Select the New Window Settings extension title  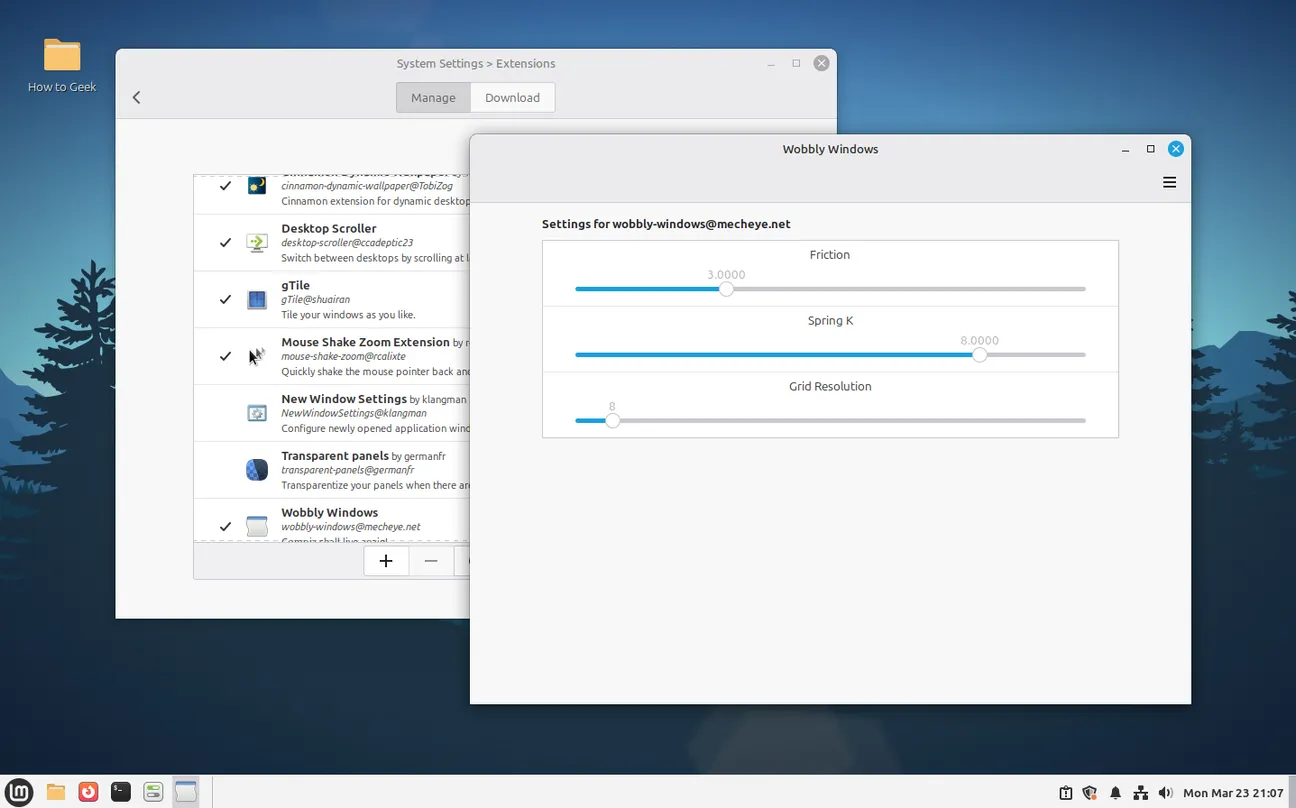pos(343,399)
